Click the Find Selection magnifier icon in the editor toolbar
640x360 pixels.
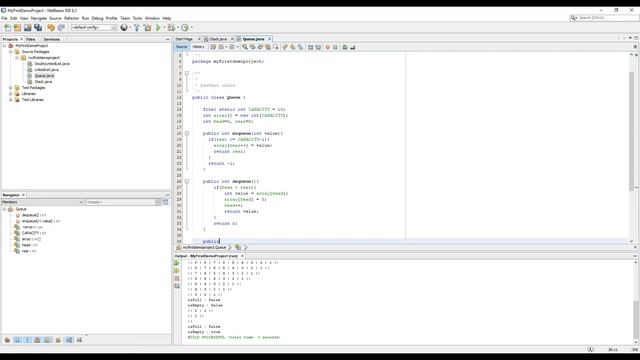click(245, 47)
